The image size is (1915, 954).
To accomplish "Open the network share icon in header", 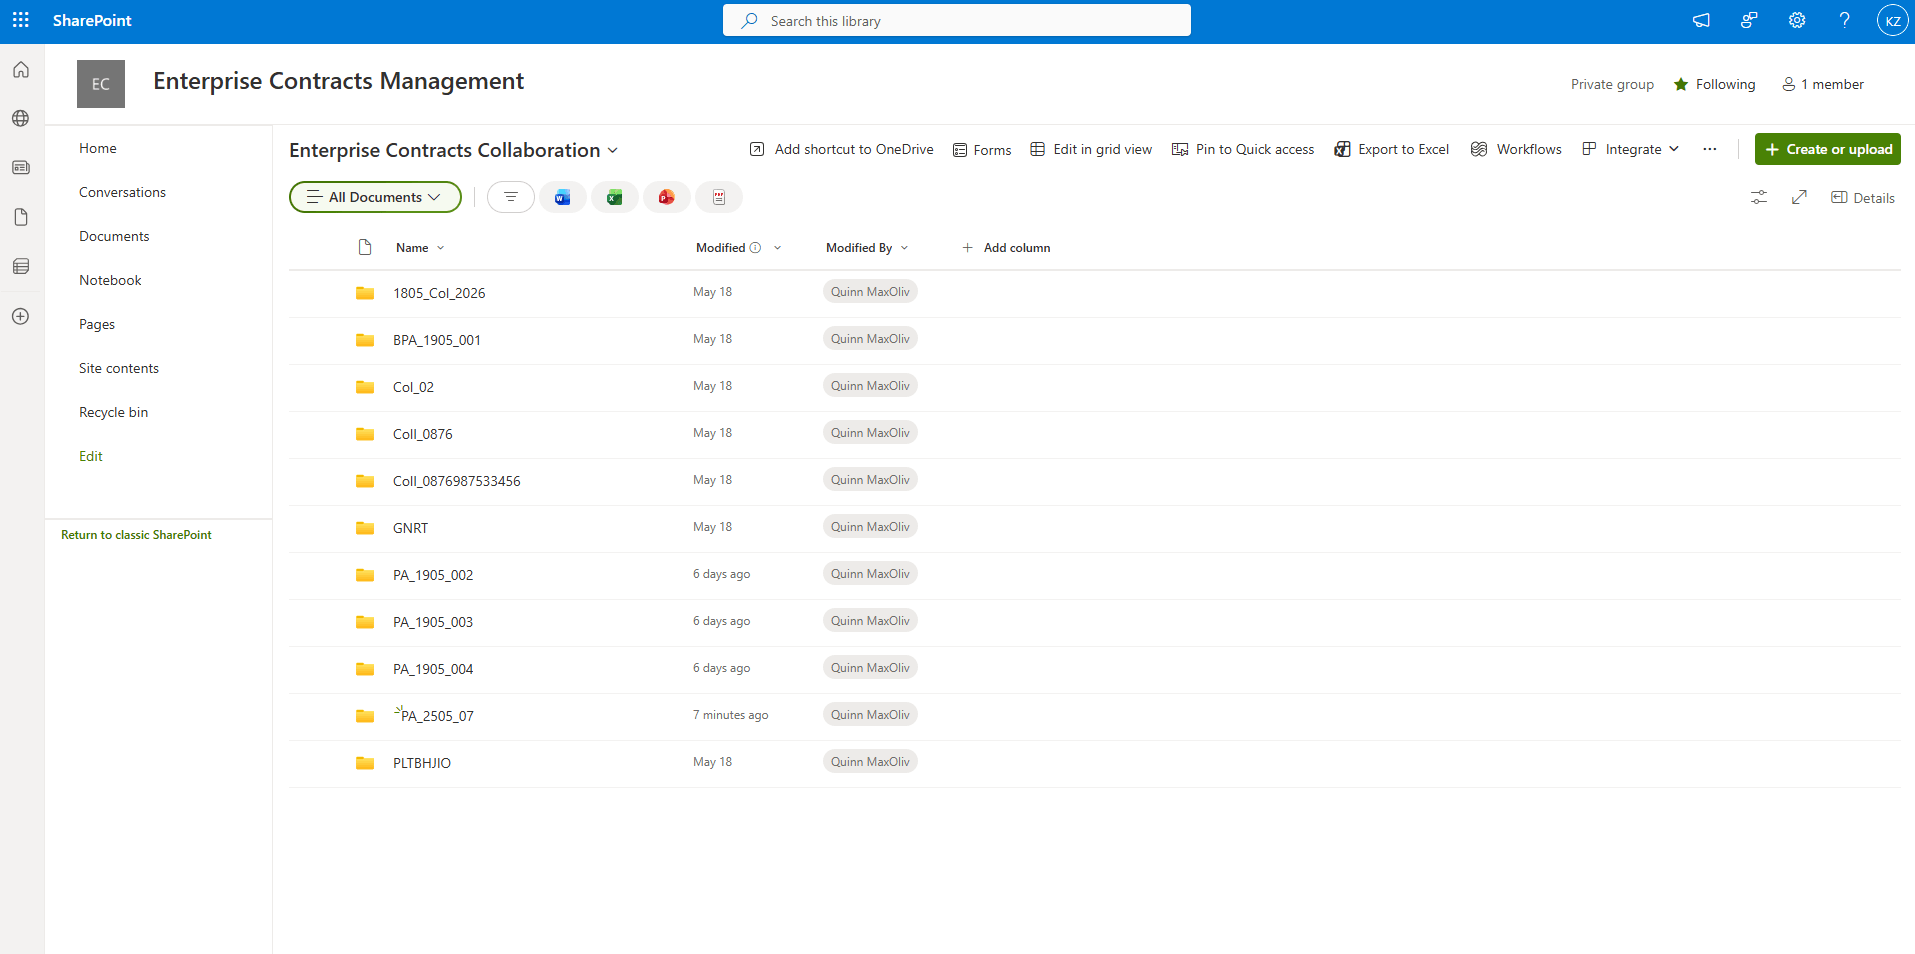I will [x=1749, y=20].
